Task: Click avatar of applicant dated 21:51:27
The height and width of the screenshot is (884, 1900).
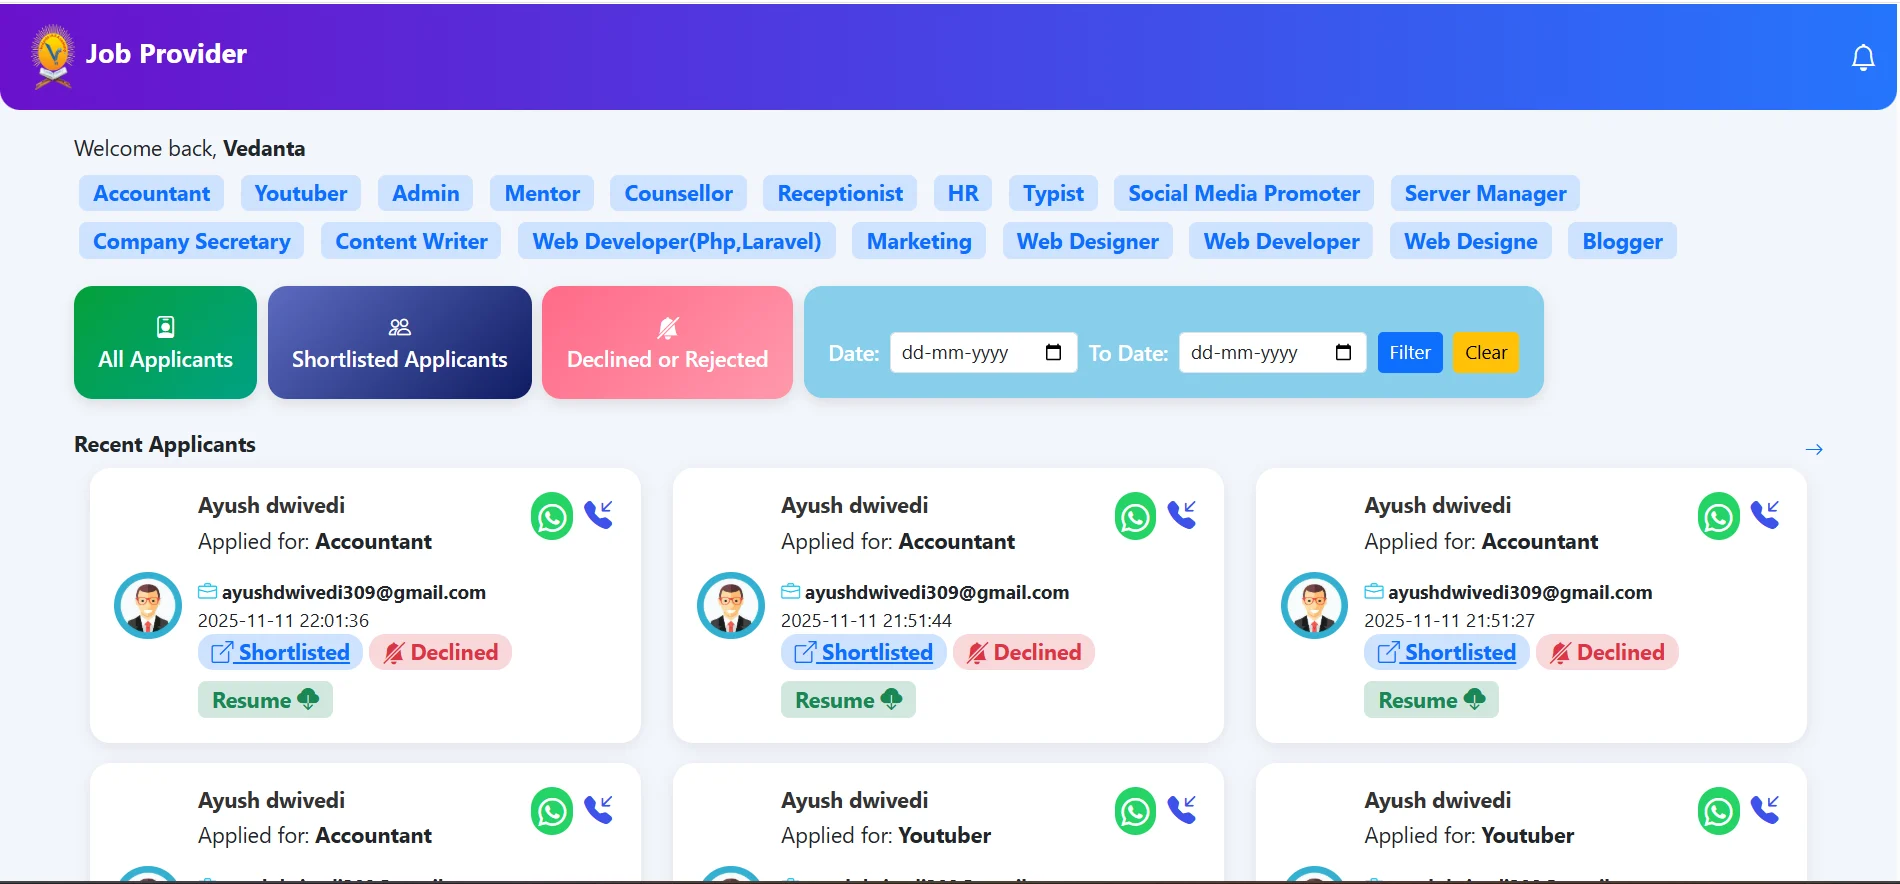Action: [1314, 605]
